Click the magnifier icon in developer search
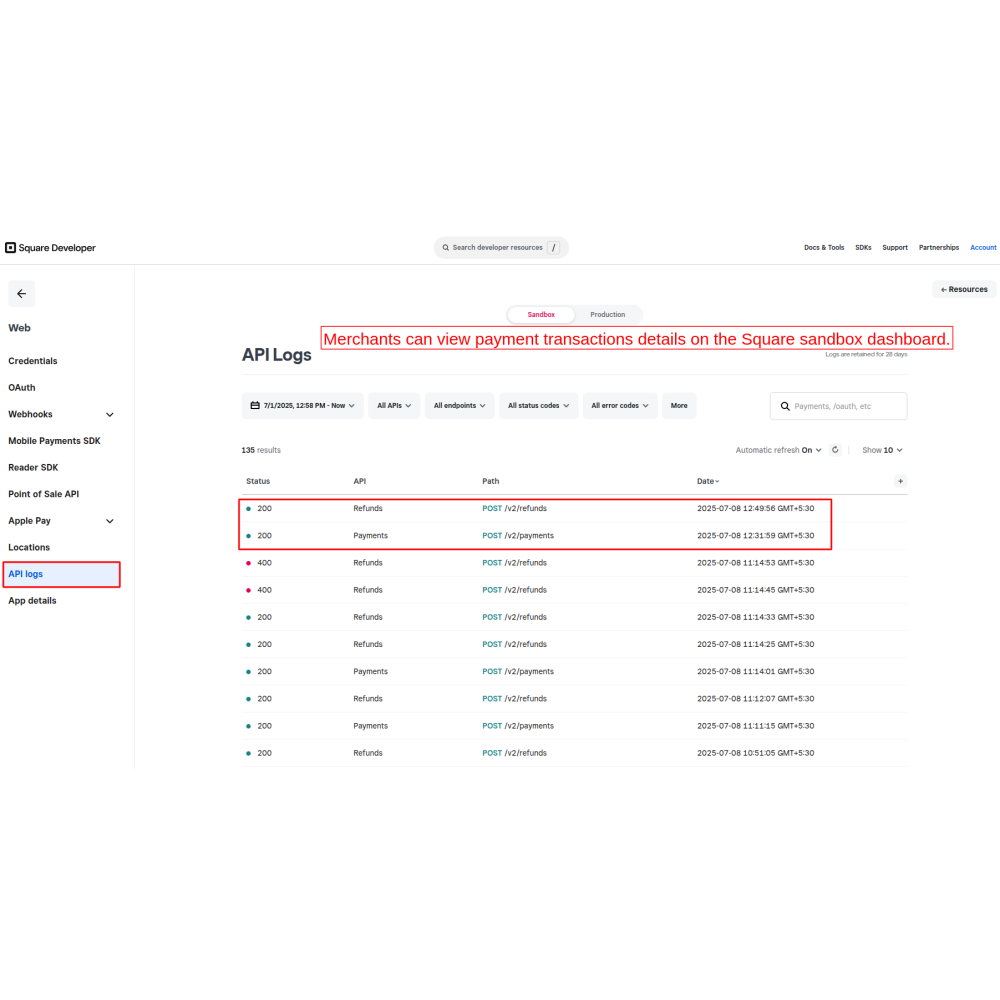 pos(445,248)
